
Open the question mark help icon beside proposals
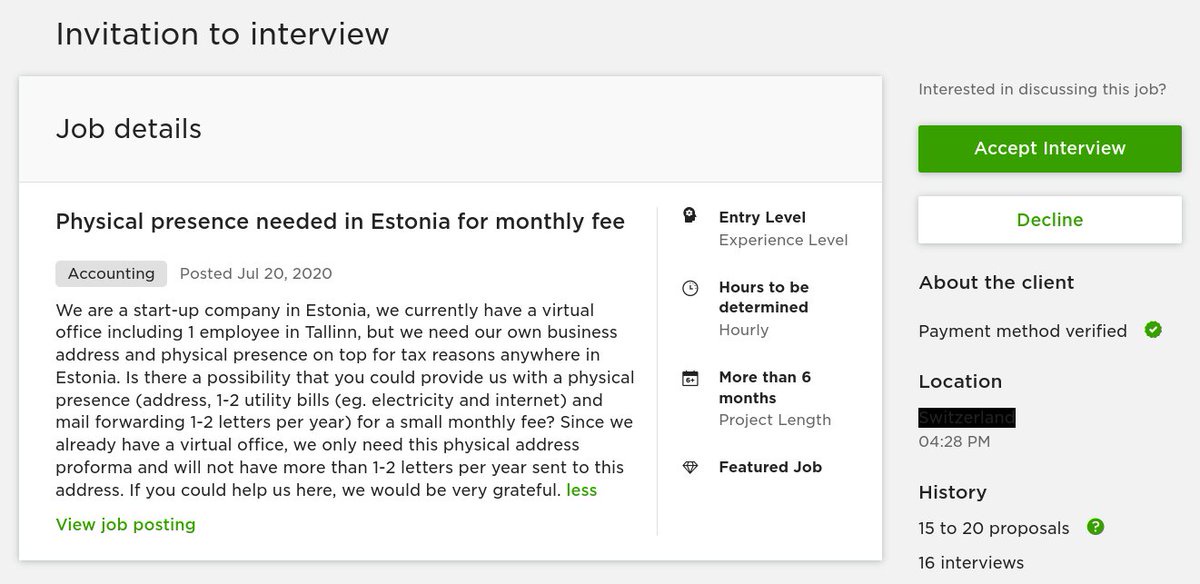(x=1095, y=527)
